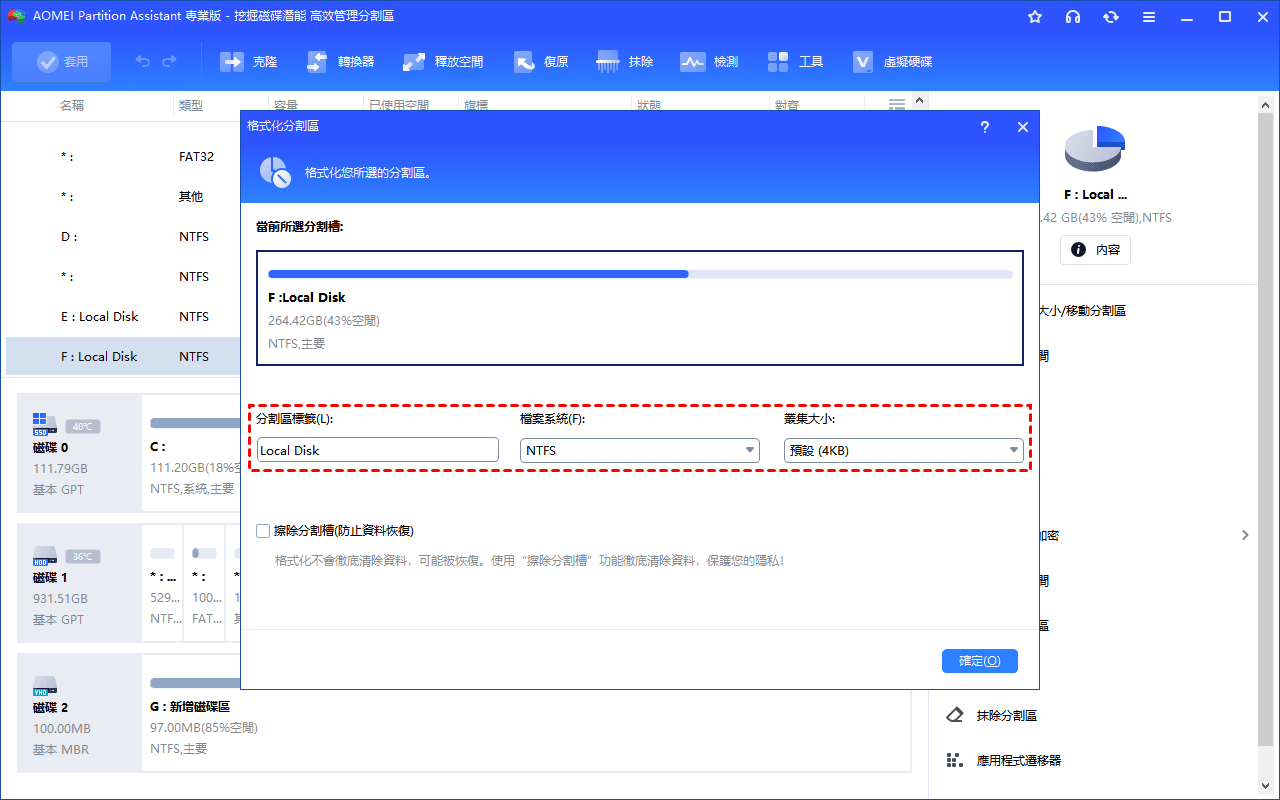Click the F: partition usage bar
This screenshot has width=1280, height=800.
click(640, 274)
